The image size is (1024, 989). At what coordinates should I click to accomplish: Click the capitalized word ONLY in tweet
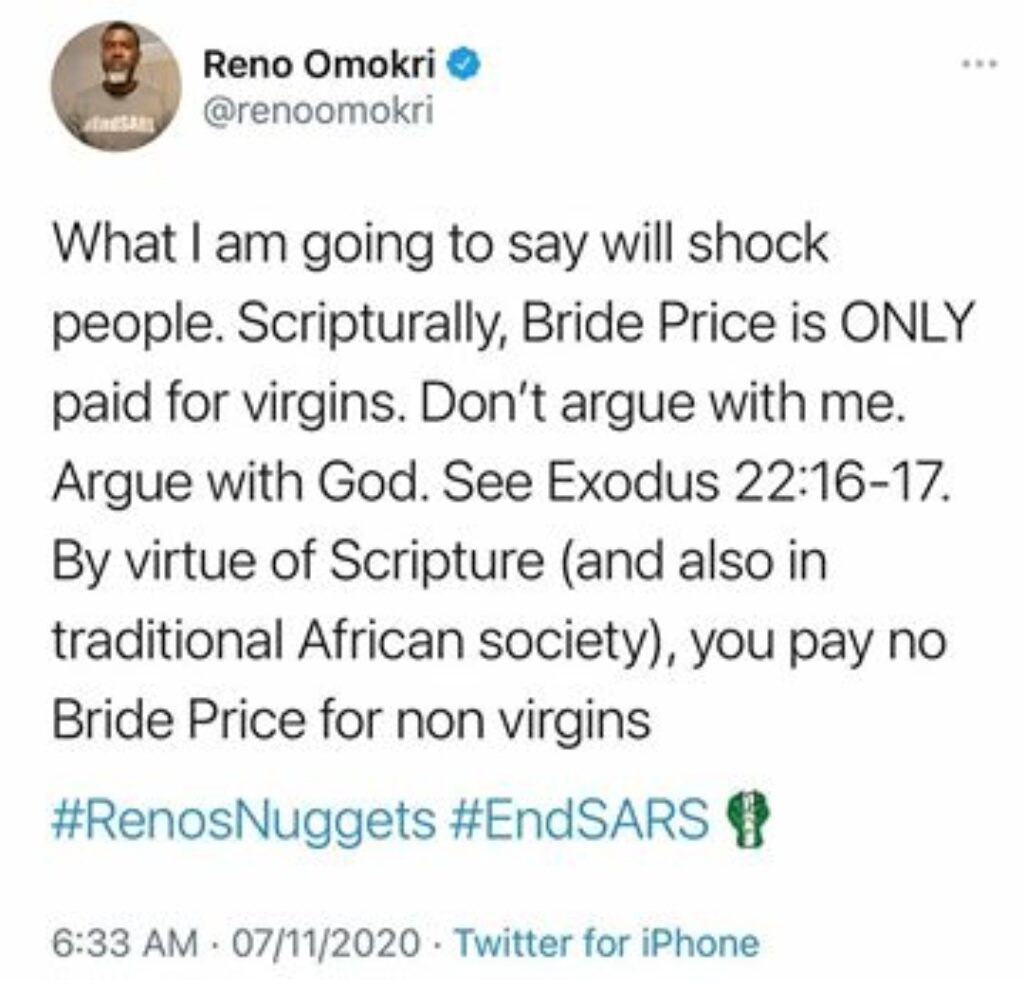pyautogui.click(x=905, y=323)
